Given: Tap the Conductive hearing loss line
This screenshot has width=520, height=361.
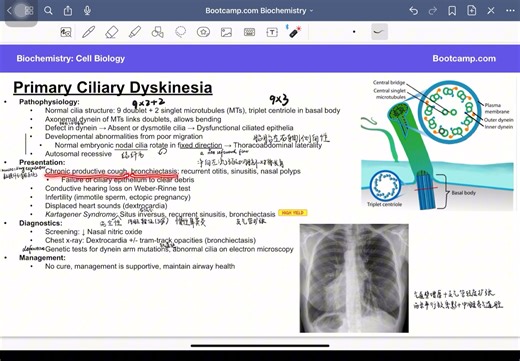Looking at the screenshot, I should (x=118, y=188).
